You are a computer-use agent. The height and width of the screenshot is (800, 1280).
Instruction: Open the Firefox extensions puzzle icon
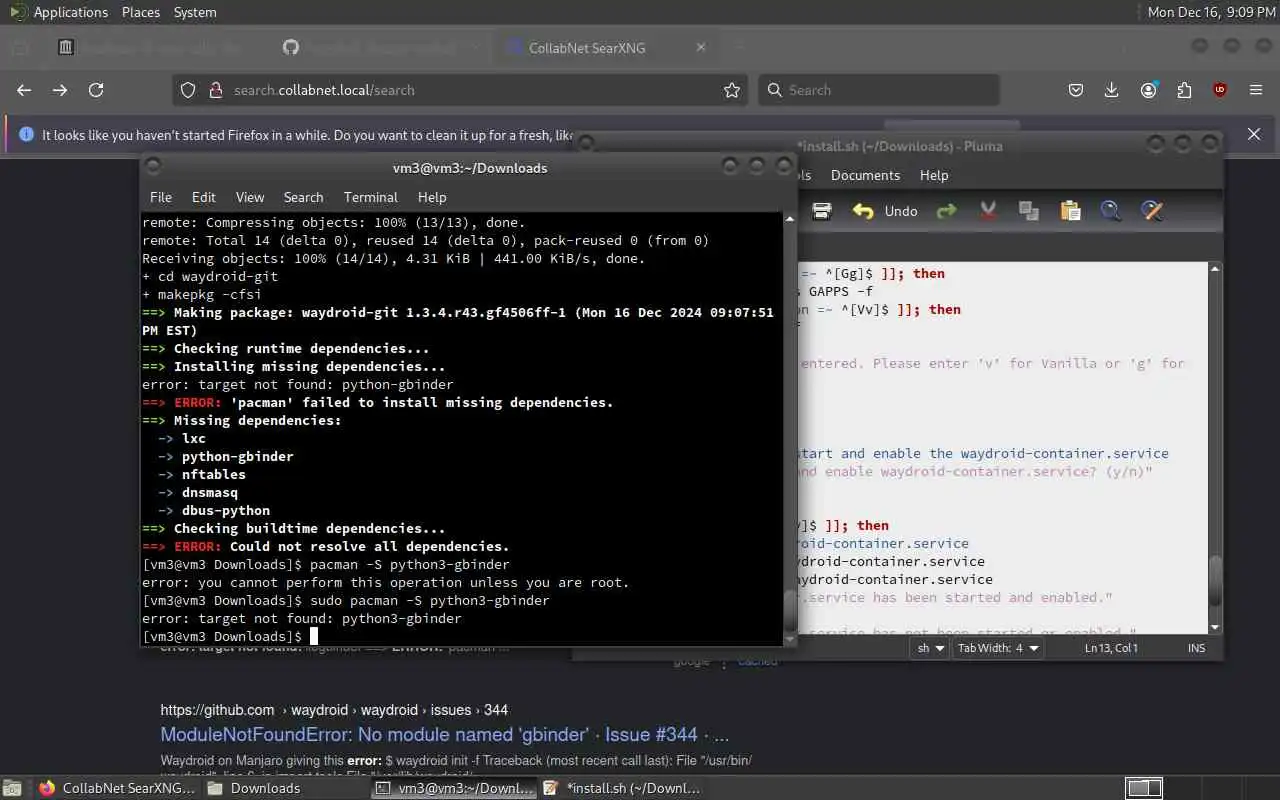pyautogui.click(x=1184, y=90)
